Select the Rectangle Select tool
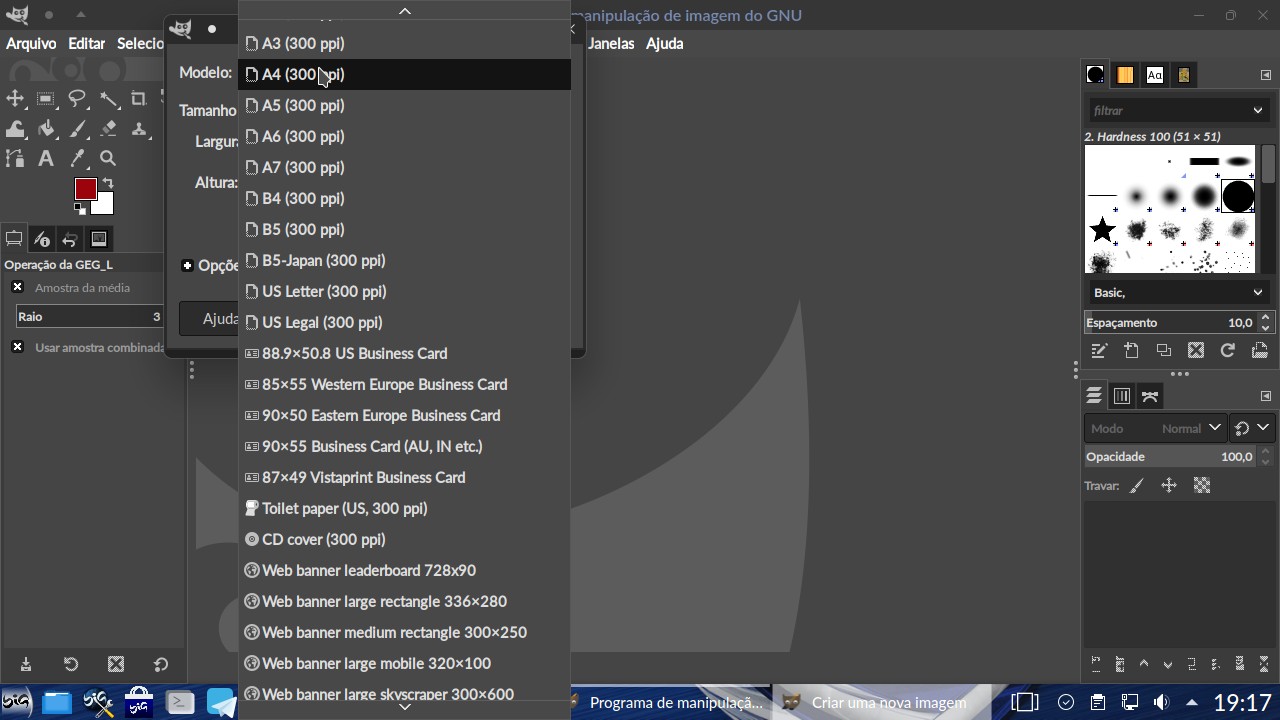This screenshot has width=1280, height=720. tap(46, 98)
